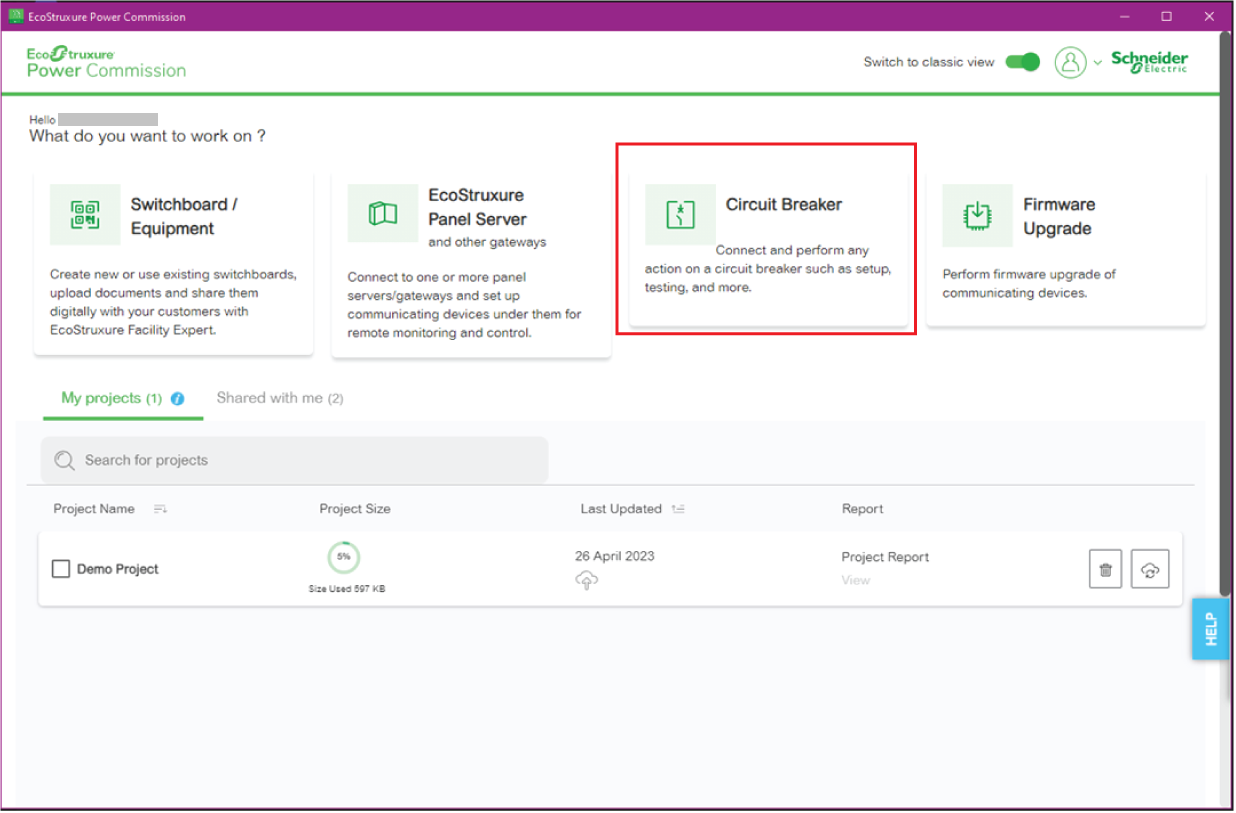Click the Switch to classic view label

pos(929,62)
